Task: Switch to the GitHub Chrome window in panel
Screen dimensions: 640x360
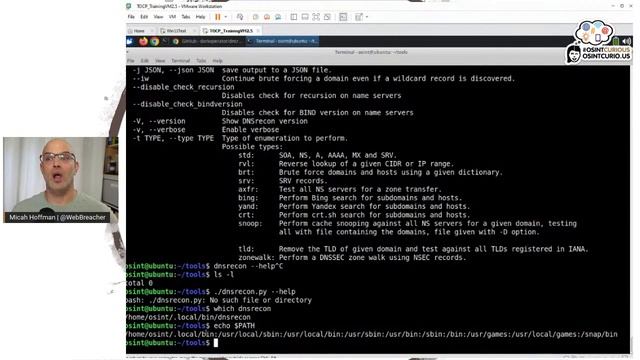Action: click(x=208, y=41)
